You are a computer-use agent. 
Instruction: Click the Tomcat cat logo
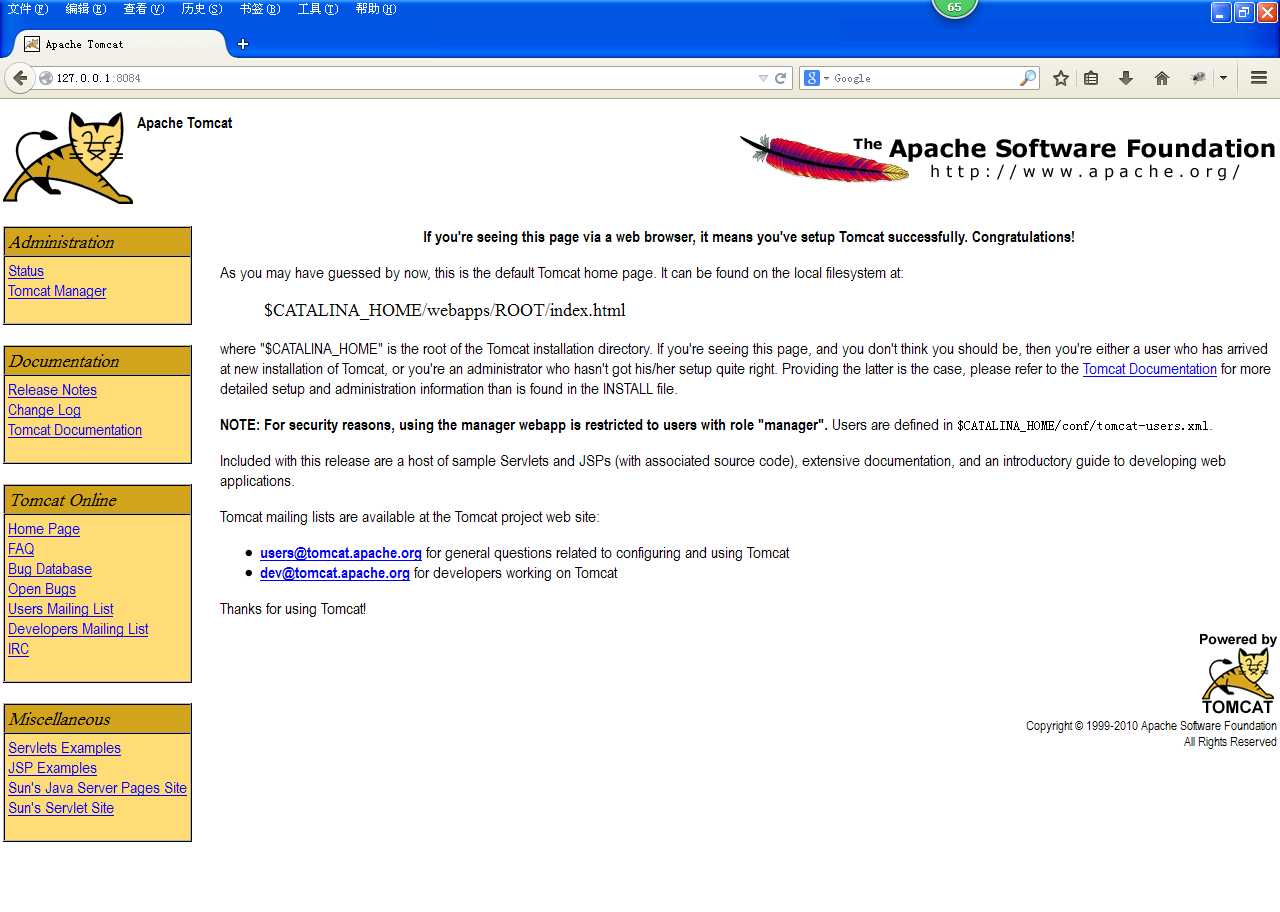(x=66, y=157)
